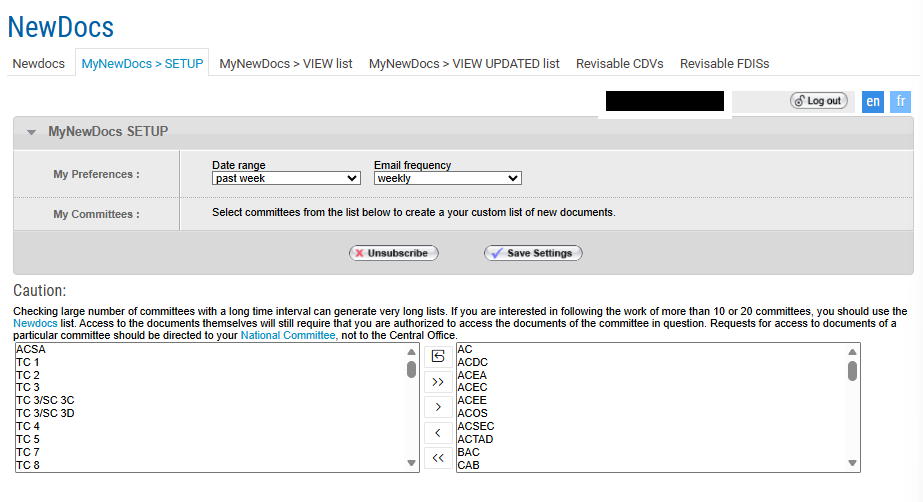Image resolution: width=923 pixels, height=502 pixels.
Task: Select ACEE in the right list
Action: click(x=652, y=400)
